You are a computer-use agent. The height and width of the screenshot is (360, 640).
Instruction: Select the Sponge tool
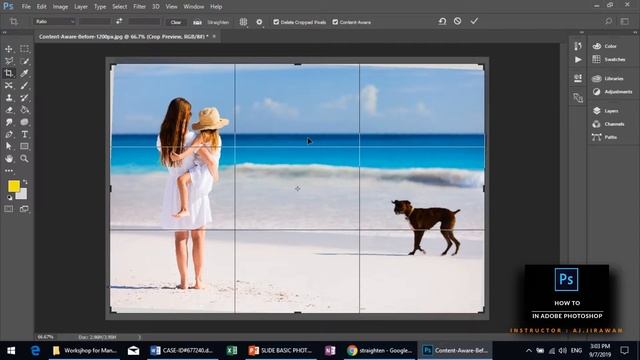click(x=24, y=122)
